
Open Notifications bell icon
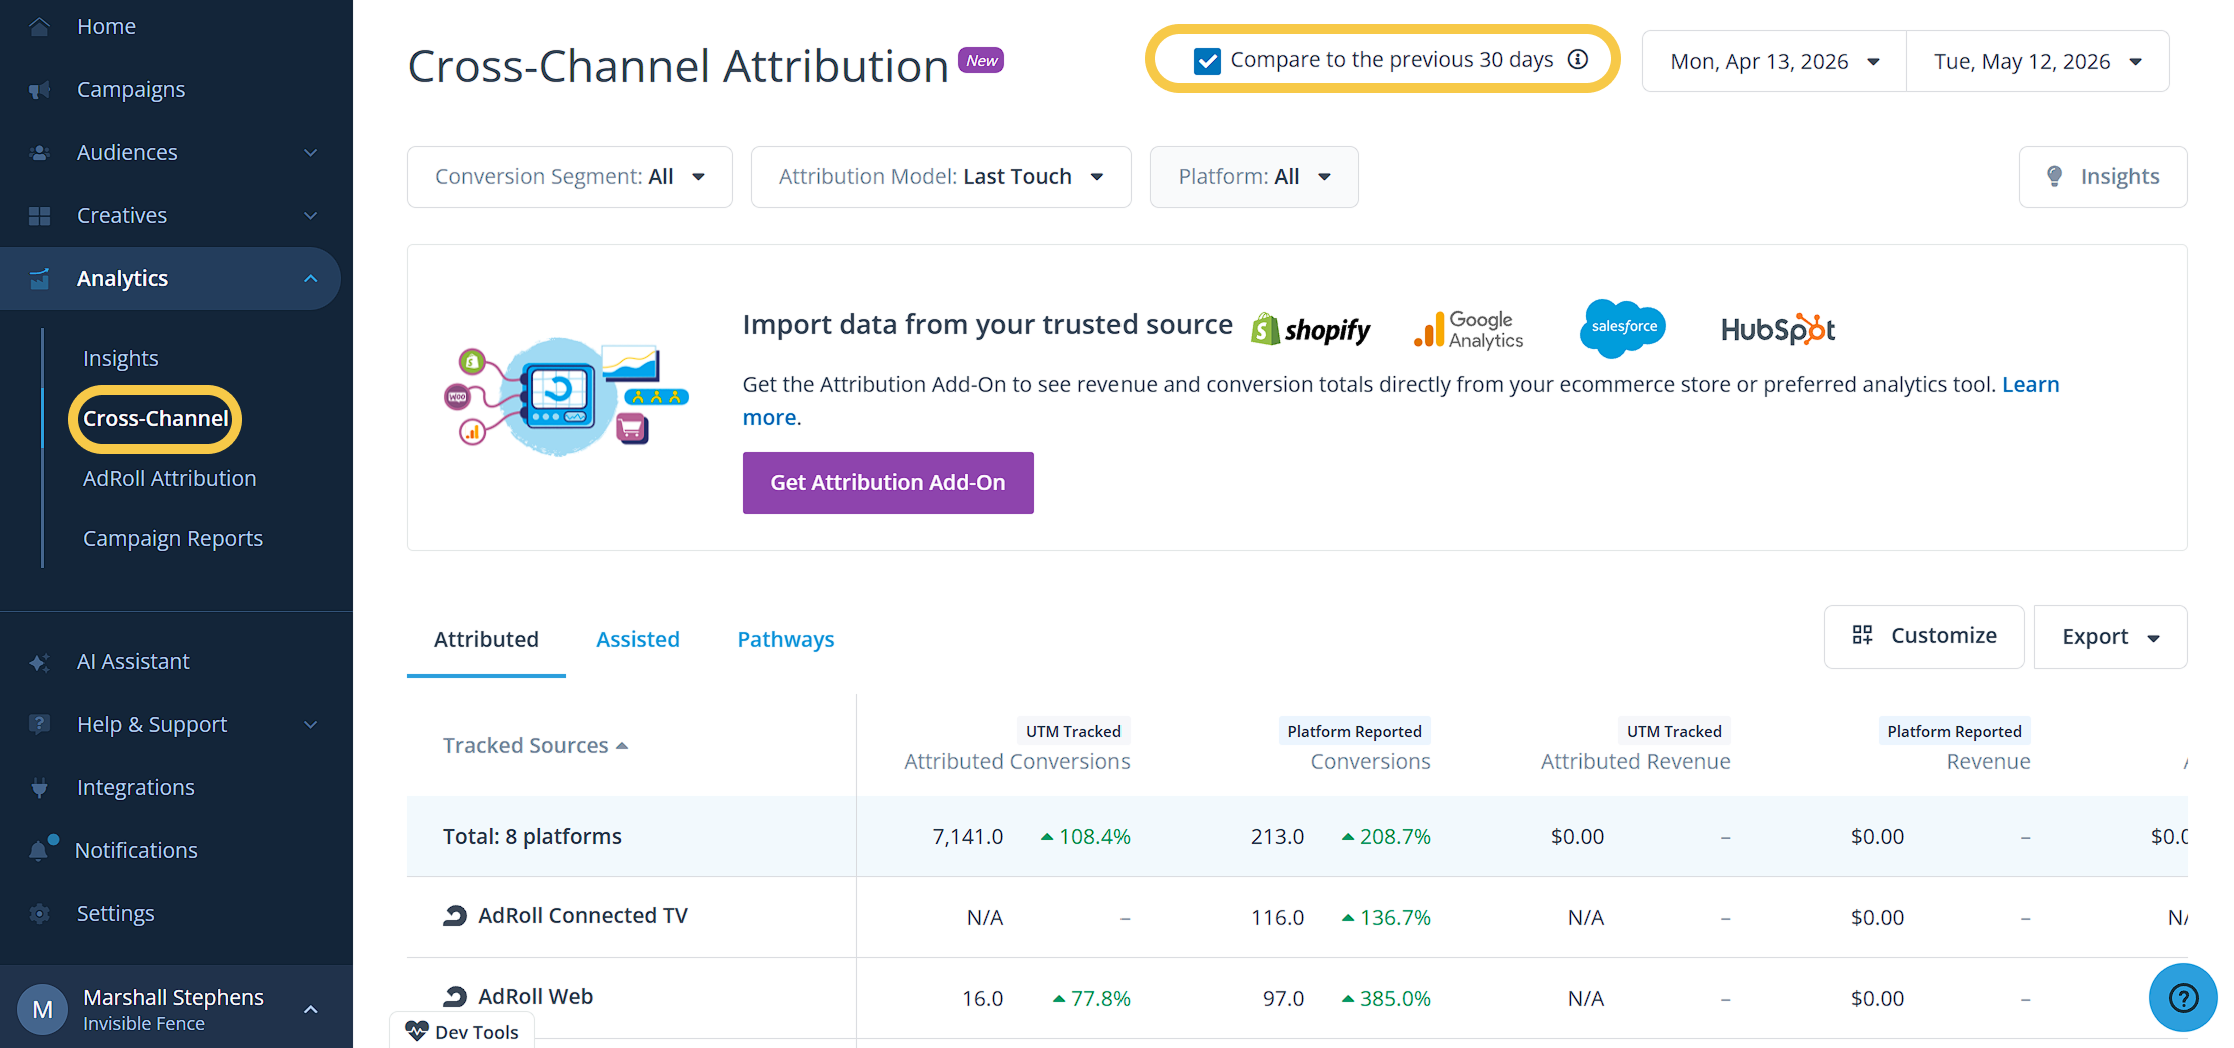point(39,850)
